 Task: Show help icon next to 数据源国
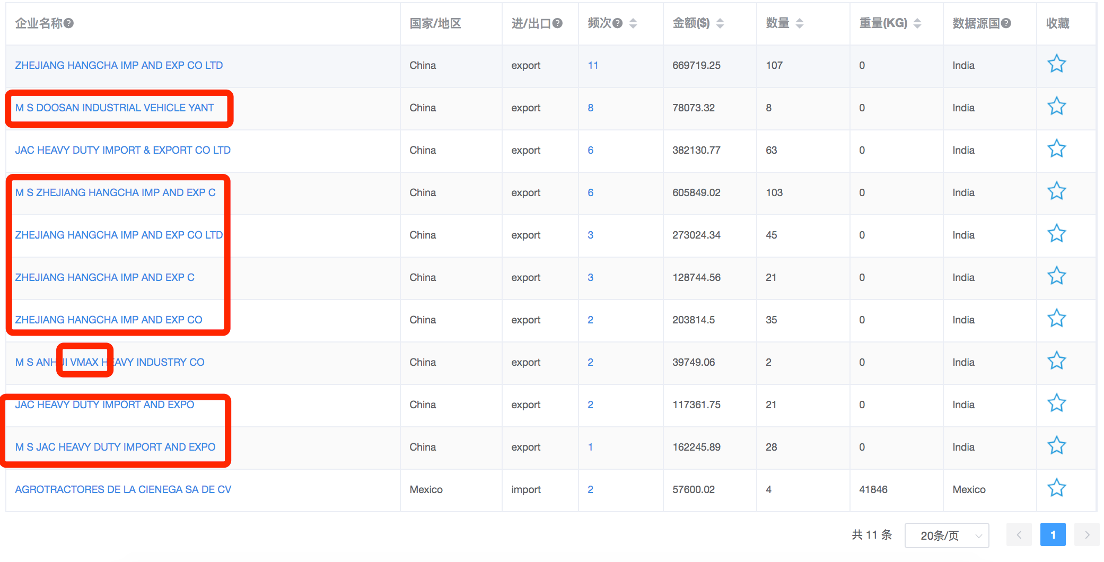[x=1006, y=23]
